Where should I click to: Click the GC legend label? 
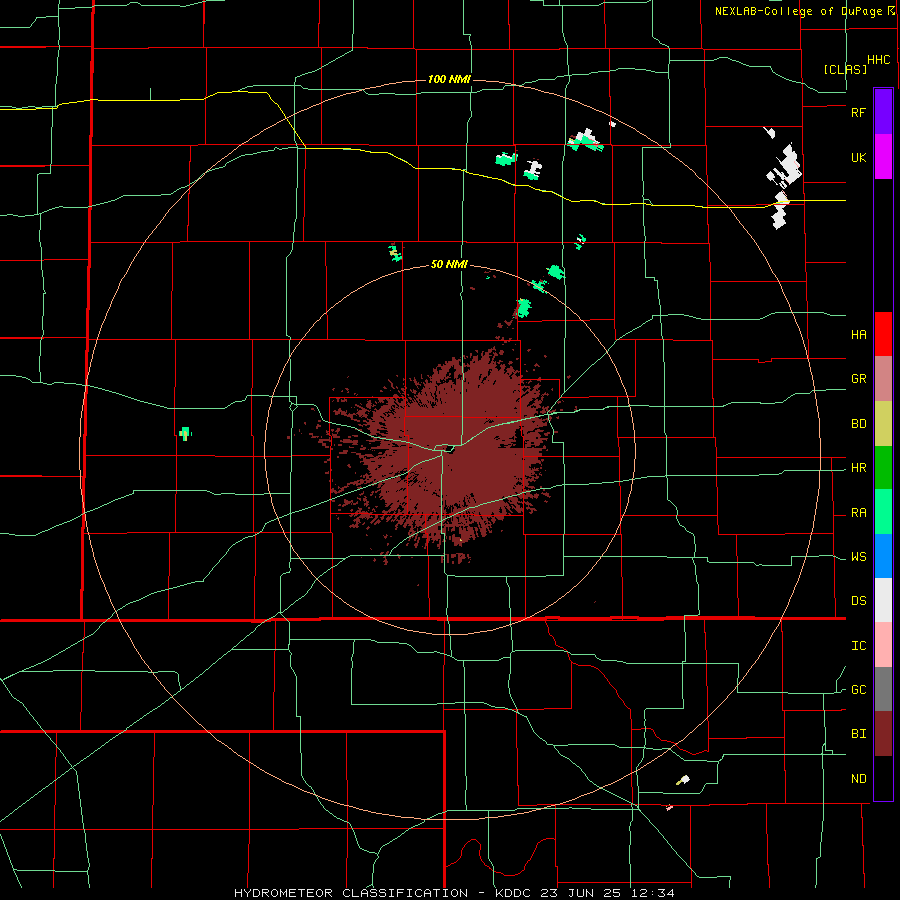coord(858,690)
